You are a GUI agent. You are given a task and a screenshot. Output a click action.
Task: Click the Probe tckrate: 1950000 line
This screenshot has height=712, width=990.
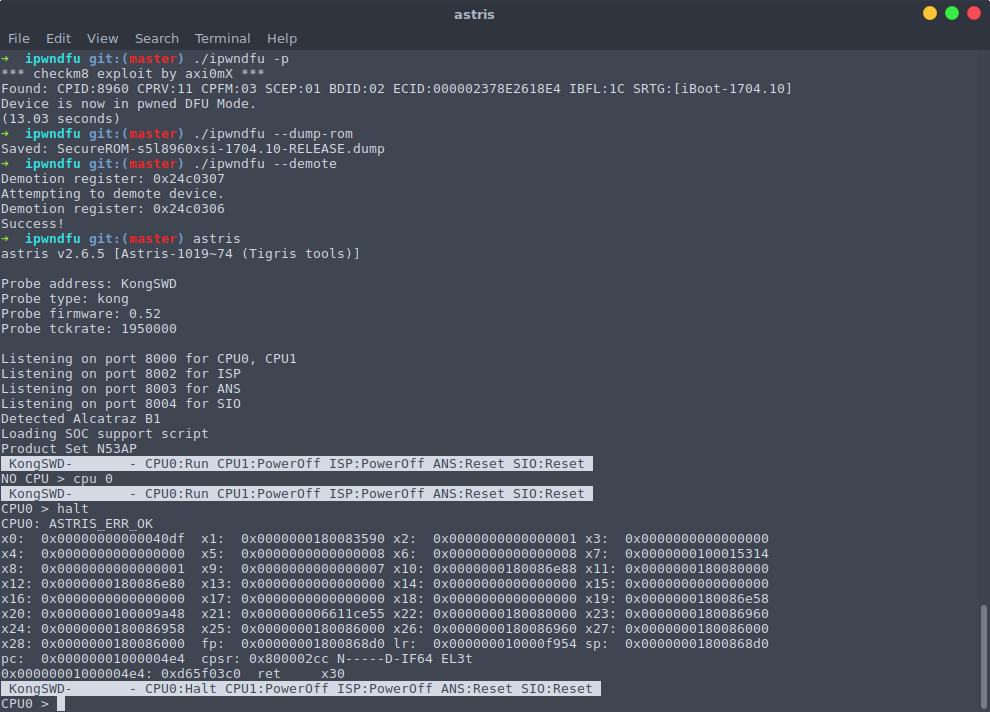coord(89,329)
